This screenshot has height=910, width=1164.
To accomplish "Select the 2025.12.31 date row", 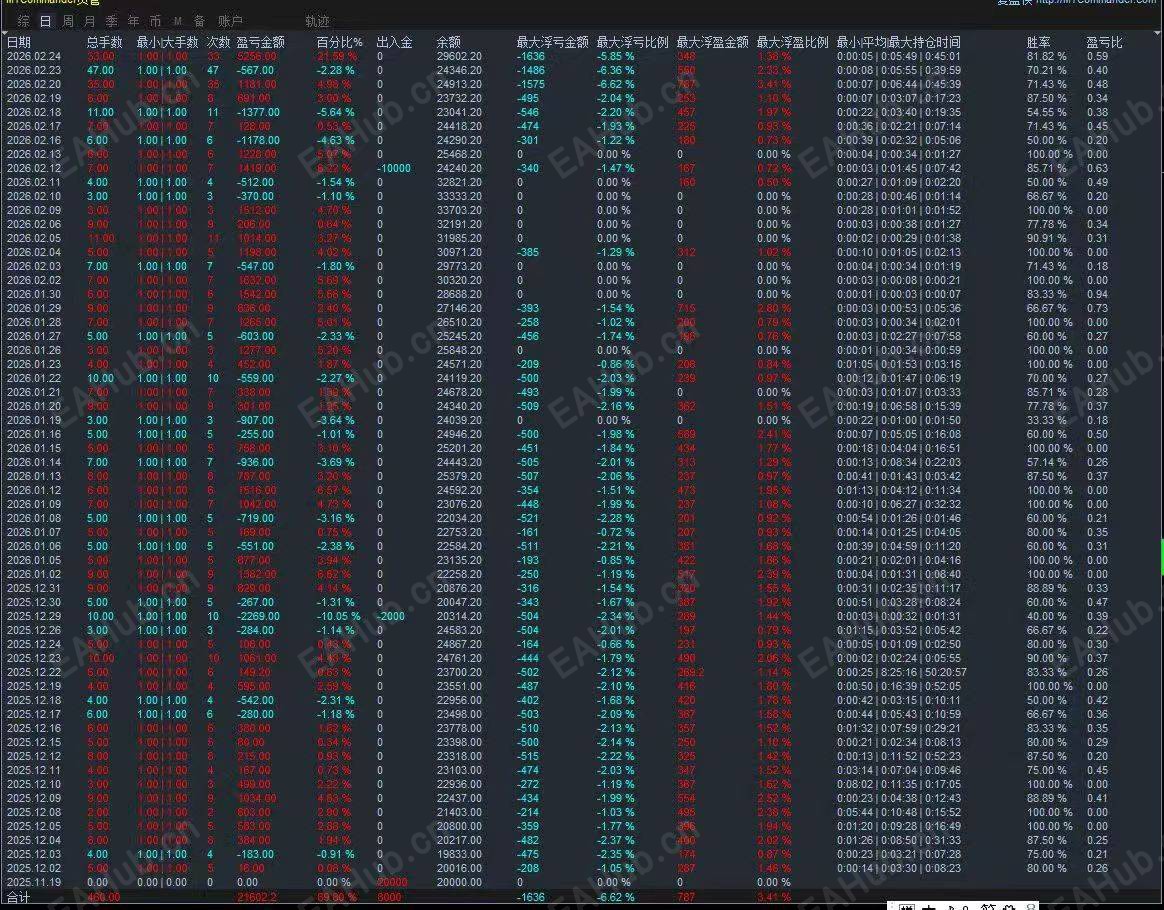I will click(34, 588).
